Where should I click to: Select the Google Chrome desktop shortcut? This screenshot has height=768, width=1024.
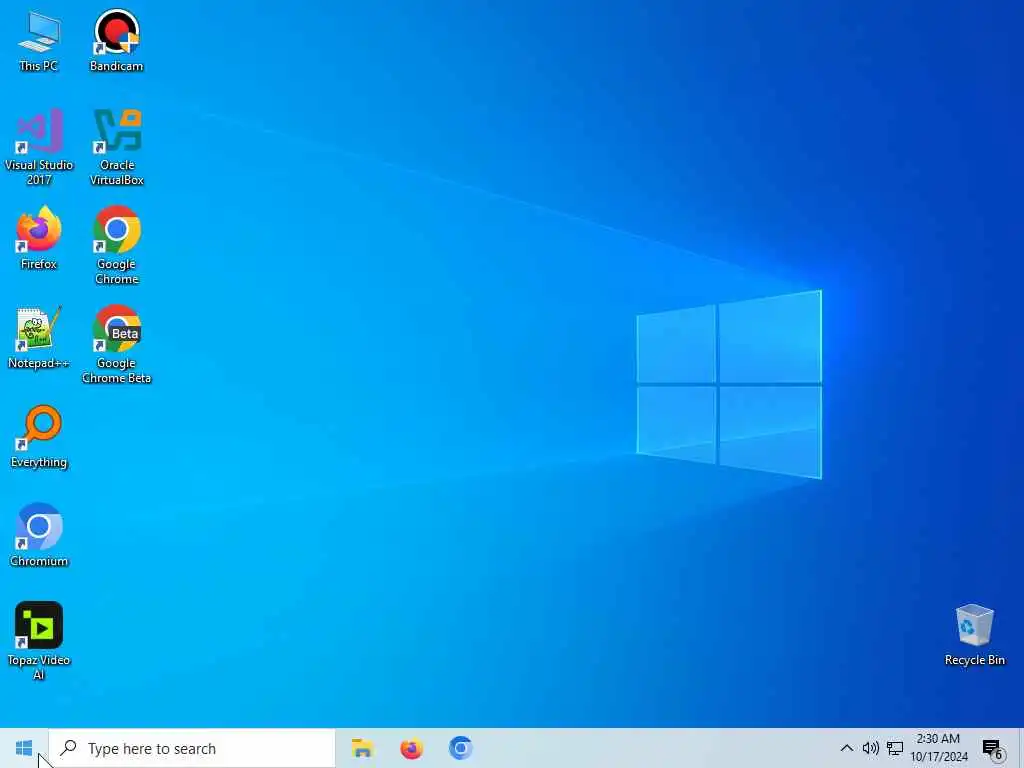click(x=116, y=246)
